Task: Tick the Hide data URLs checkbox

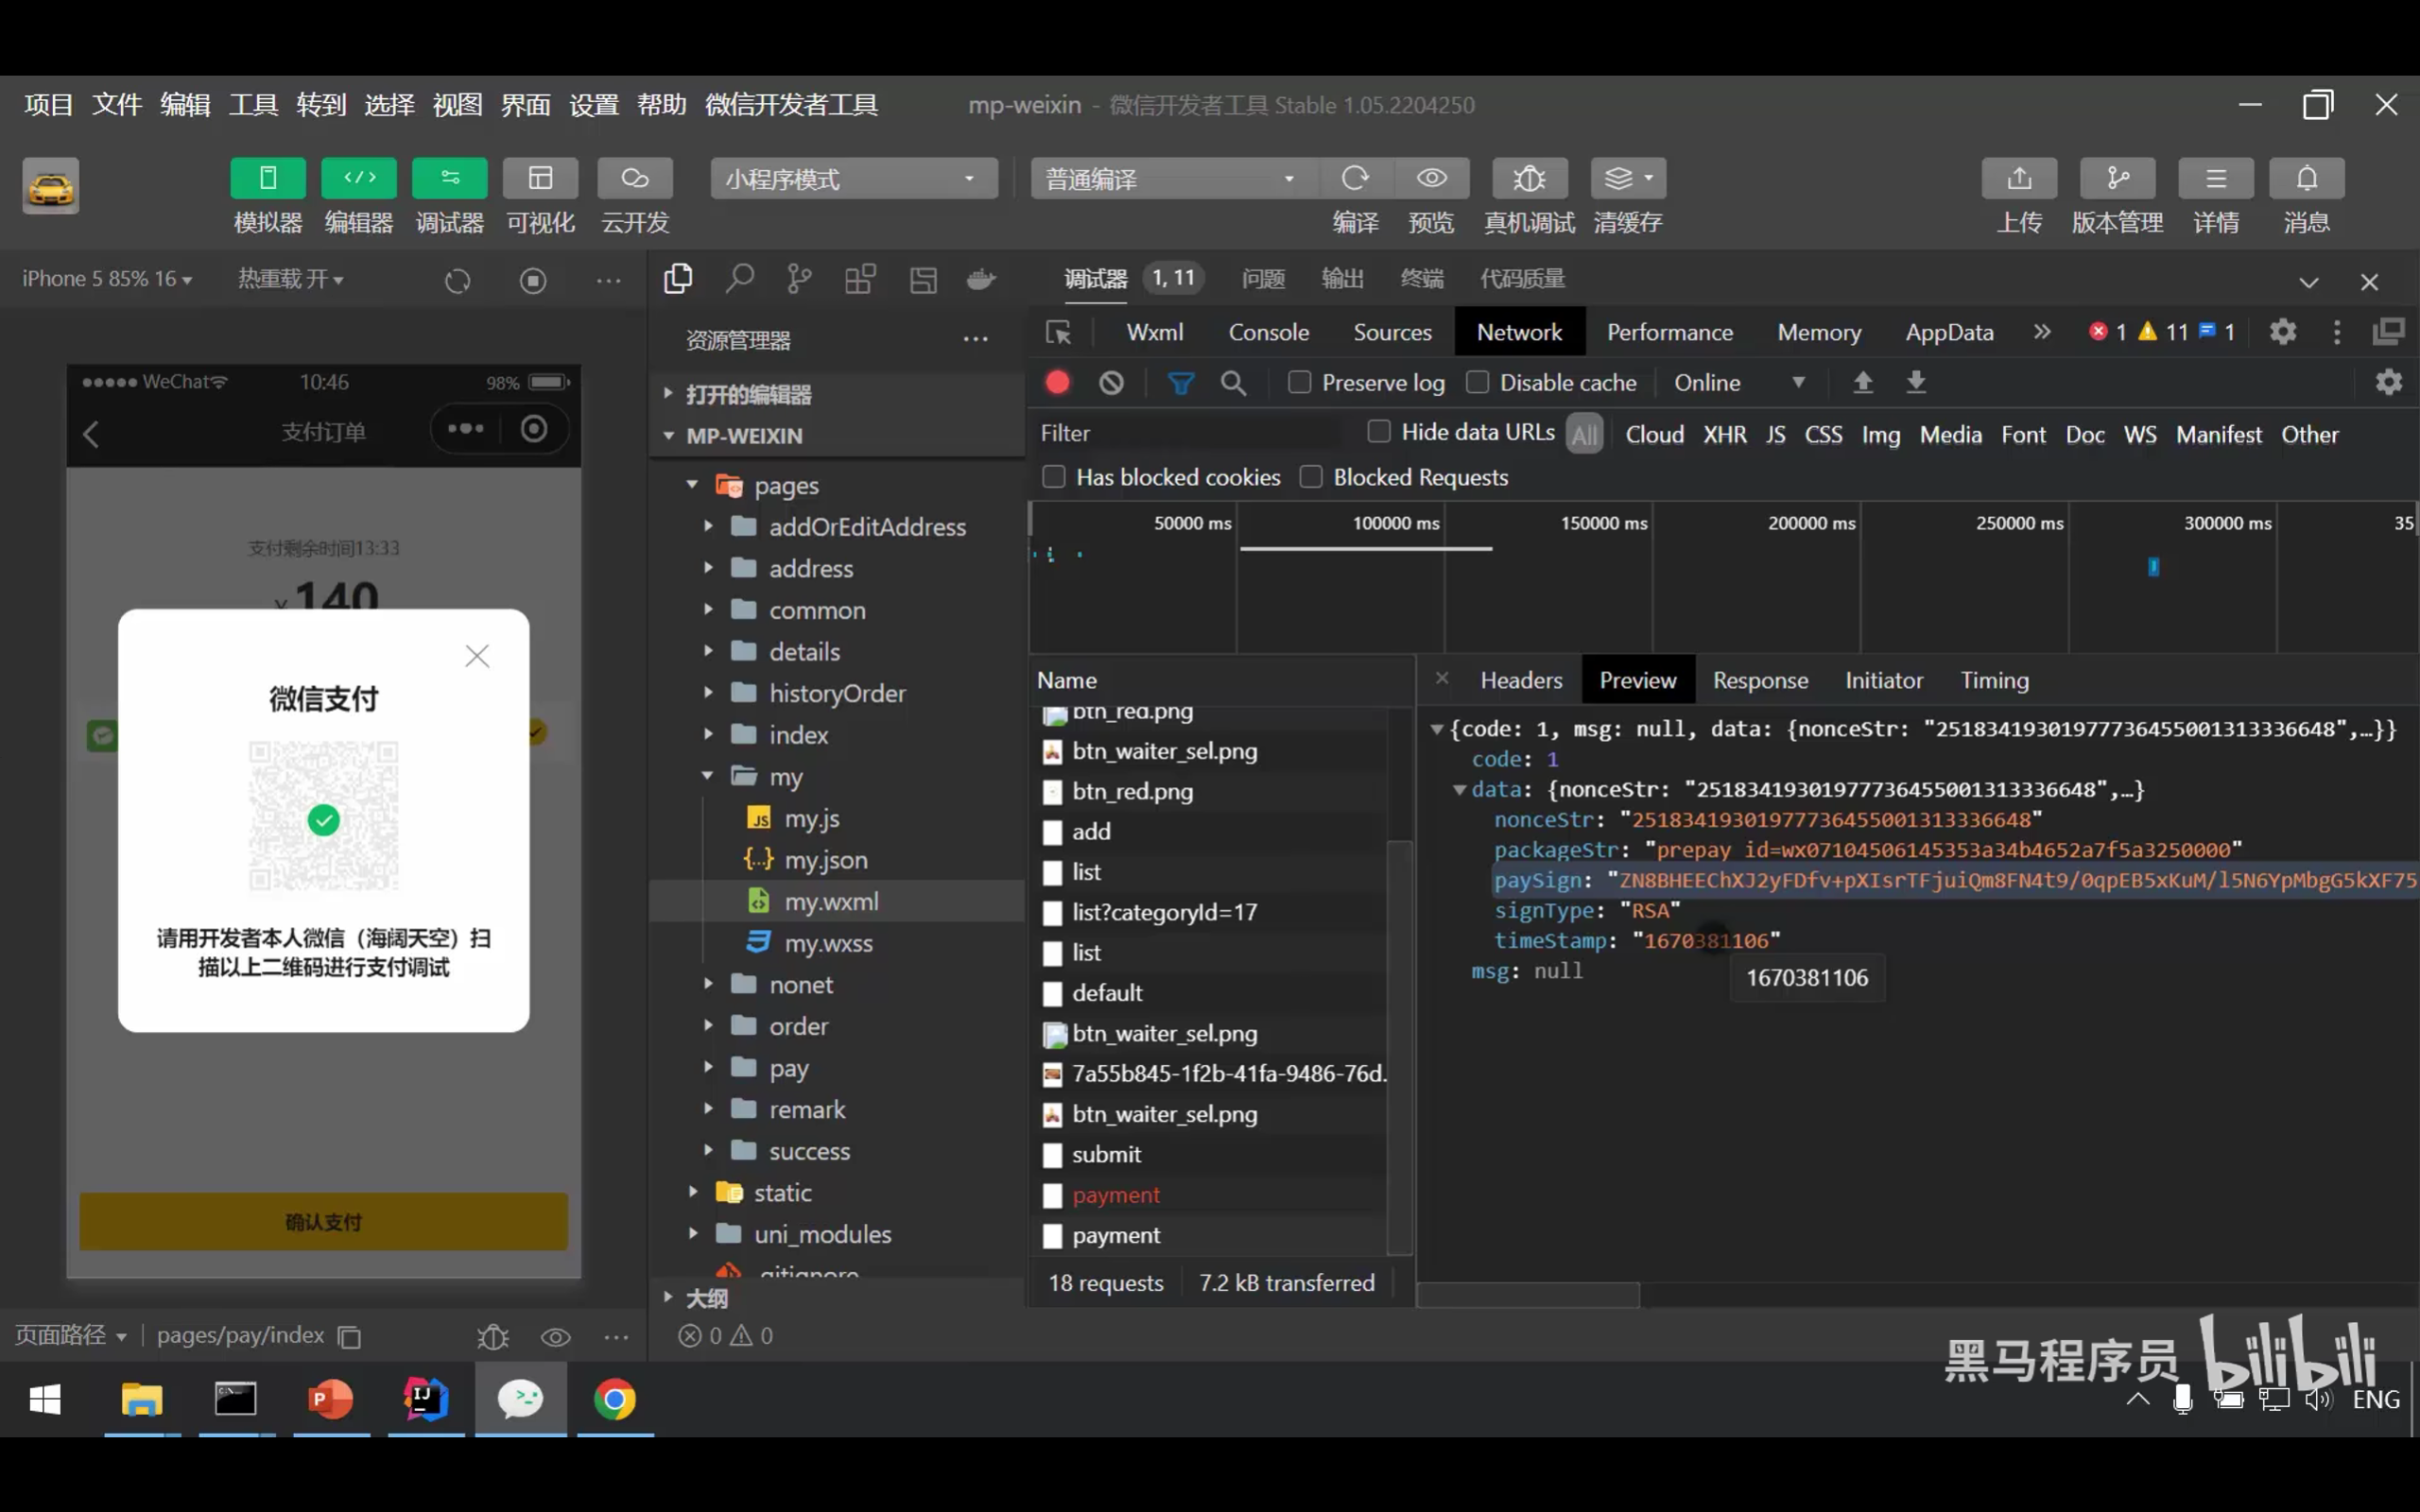Action: pyautogui.click(x=1379, y=432)
